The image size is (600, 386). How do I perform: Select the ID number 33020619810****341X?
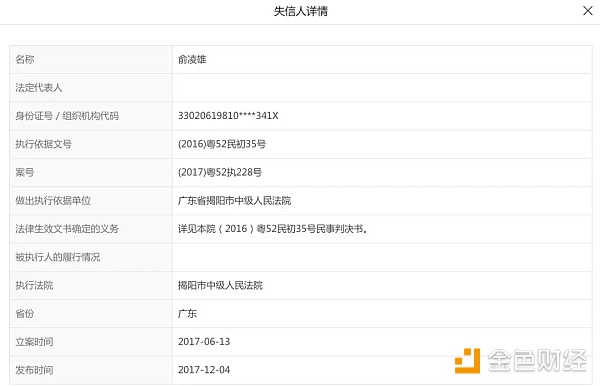click(x=228, y=116)
